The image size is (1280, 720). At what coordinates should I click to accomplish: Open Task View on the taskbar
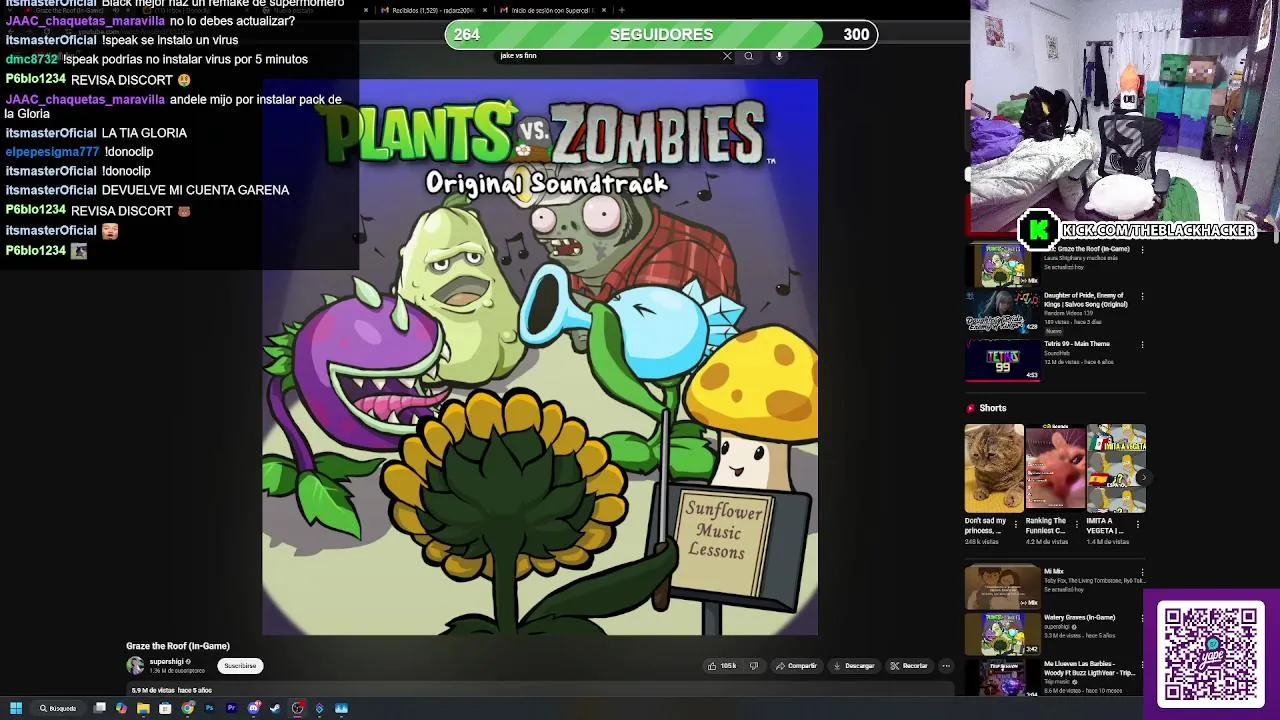100,708
